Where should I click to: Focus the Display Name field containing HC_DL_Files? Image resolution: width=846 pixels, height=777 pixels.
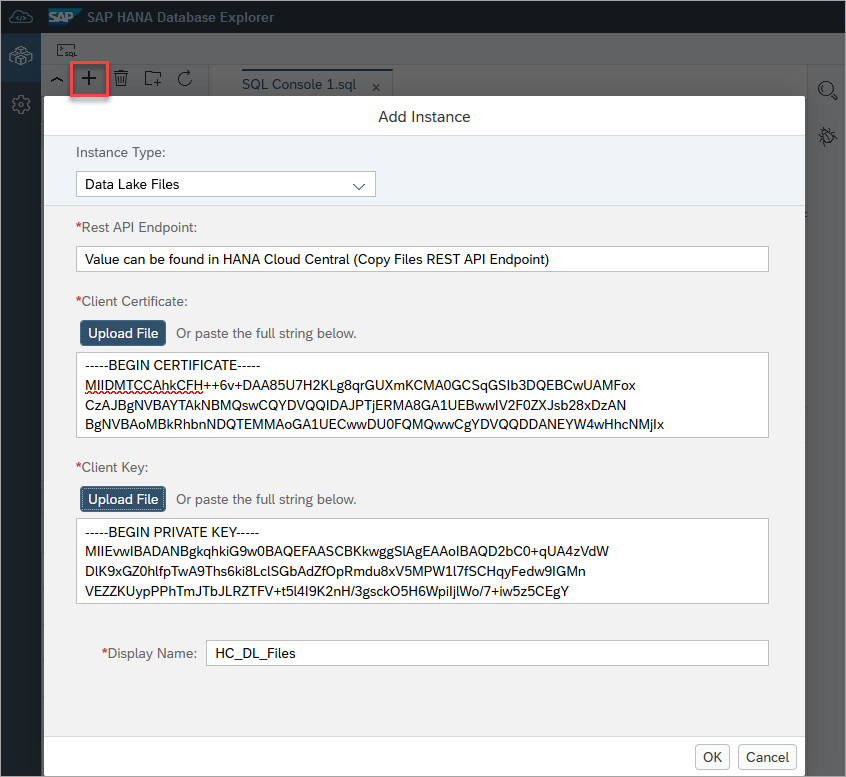click(487, 653)
